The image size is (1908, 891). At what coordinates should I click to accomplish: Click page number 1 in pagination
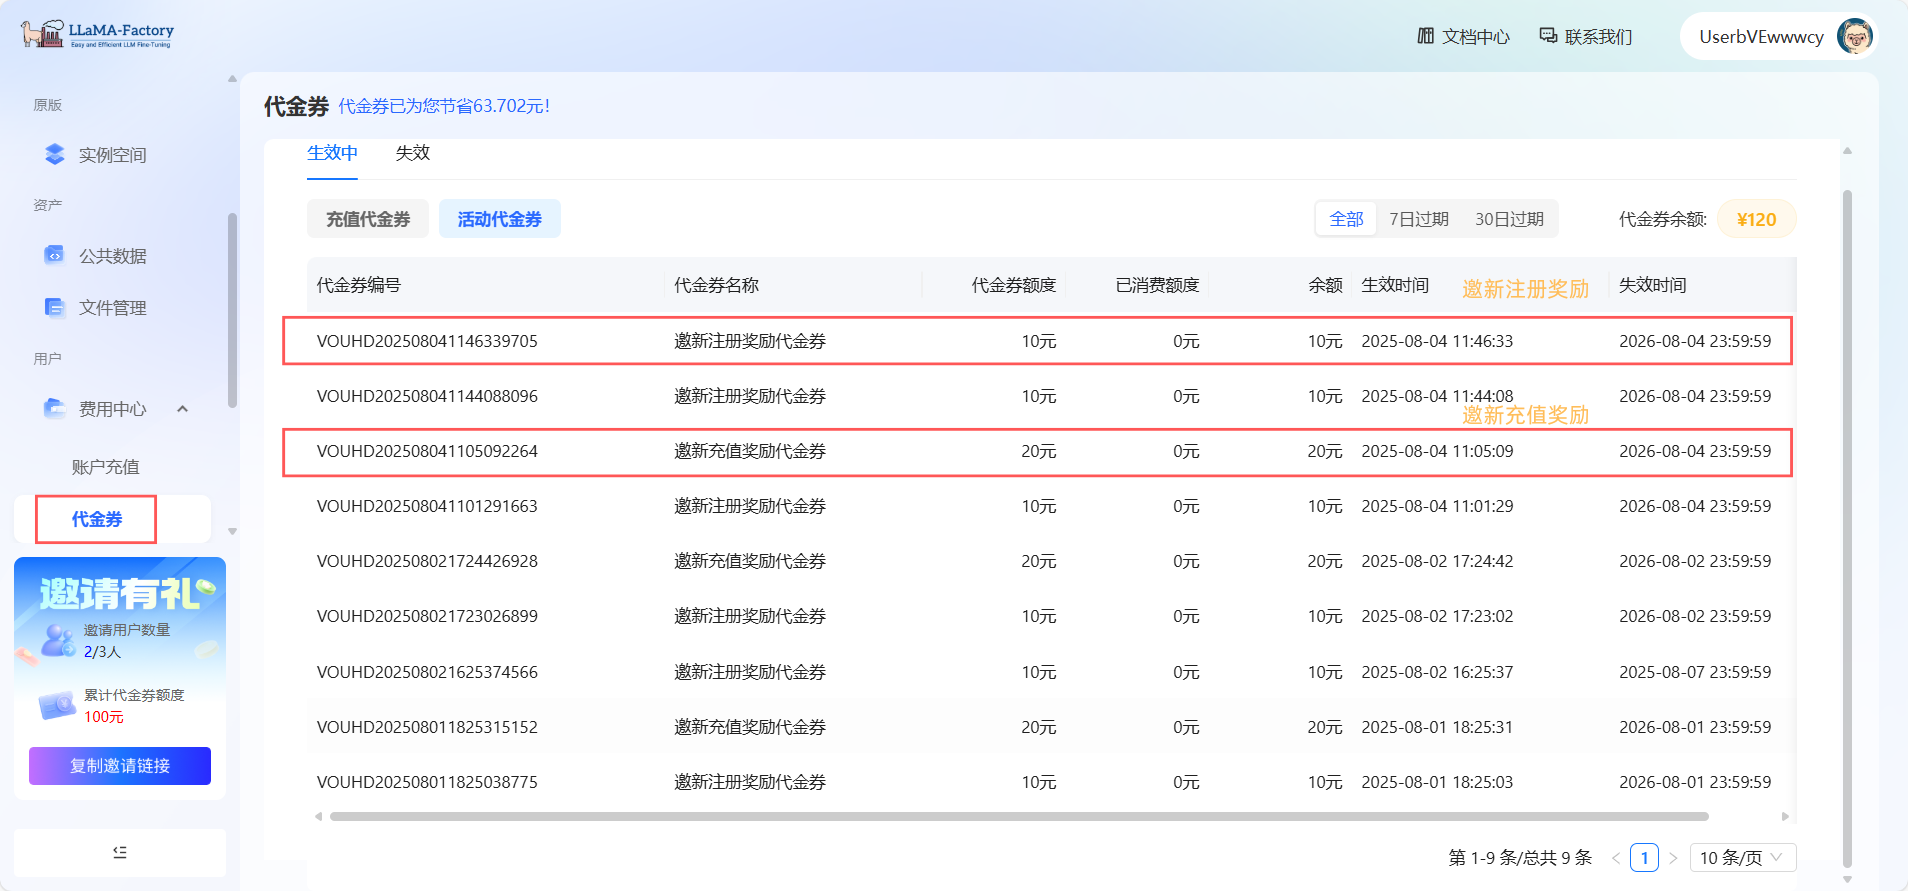tap(1644, 858)
